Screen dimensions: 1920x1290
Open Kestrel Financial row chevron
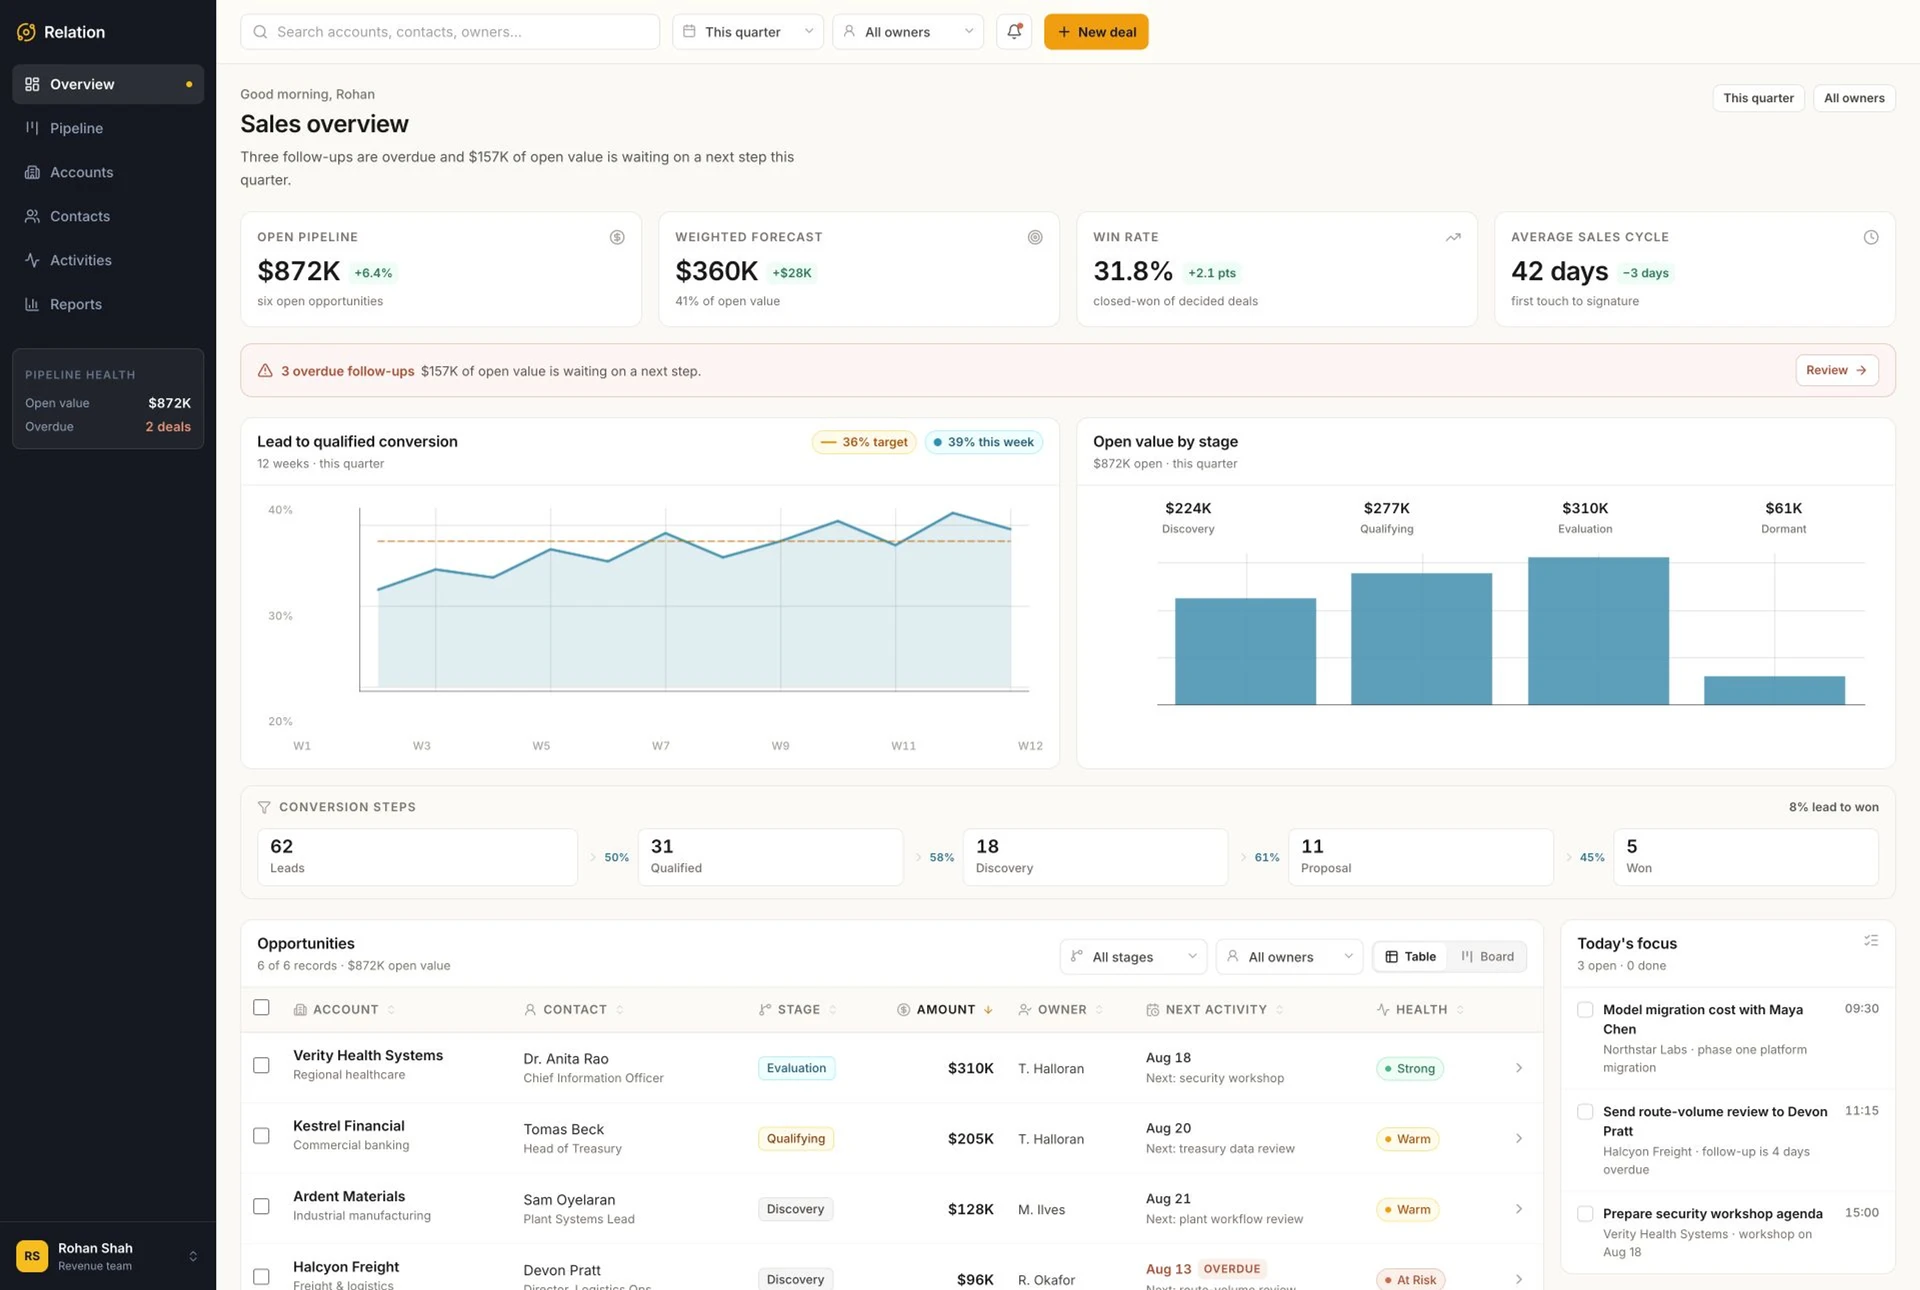(1518, 1138)
